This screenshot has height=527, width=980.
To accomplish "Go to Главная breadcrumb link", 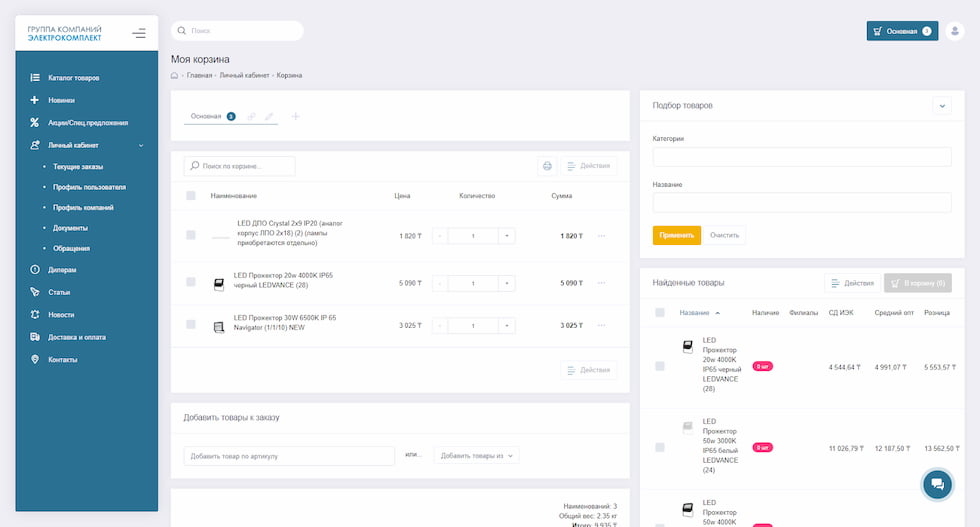I will click(x=199, y=75).
